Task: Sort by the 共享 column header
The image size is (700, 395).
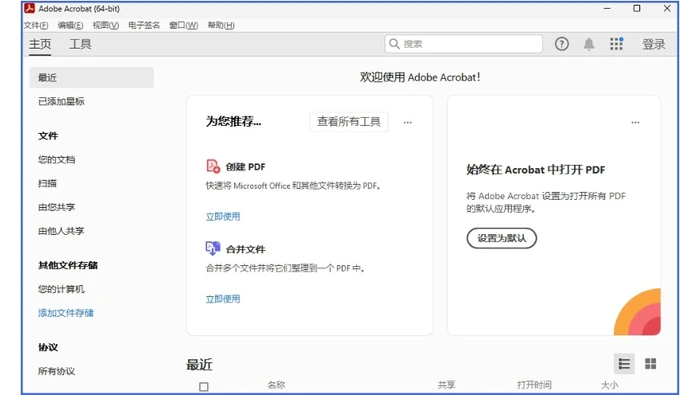Action: (446, 385)
